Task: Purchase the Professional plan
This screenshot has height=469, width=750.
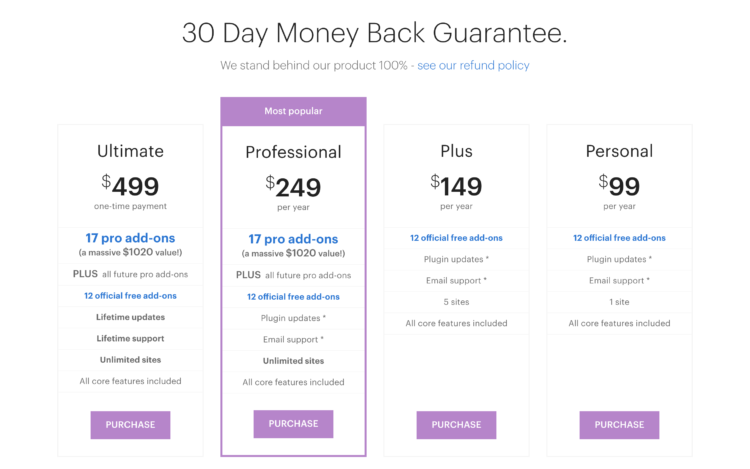Action: pyautogui.click(x=293, y=424)
